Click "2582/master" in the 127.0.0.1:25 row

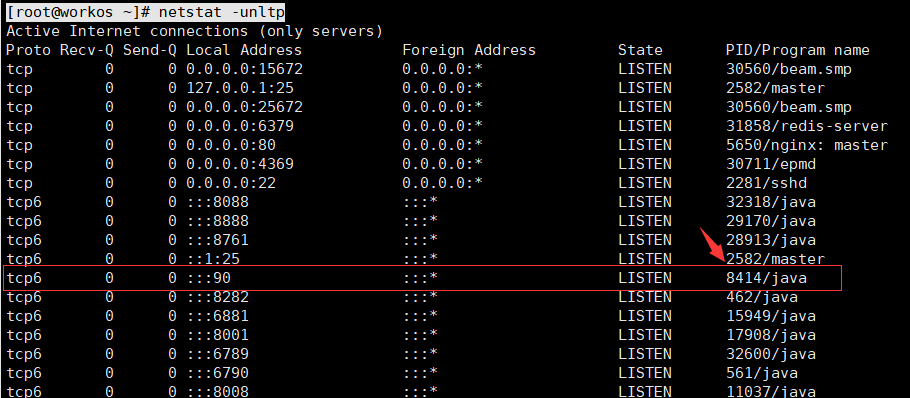tap(775, 88)
